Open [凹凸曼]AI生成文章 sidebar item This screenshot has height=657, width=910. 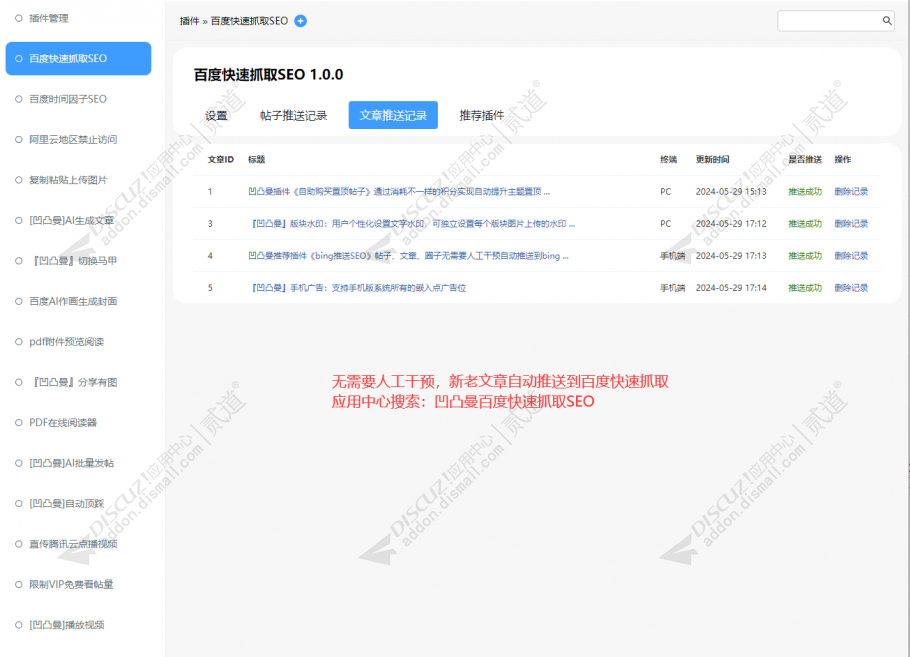71,221
